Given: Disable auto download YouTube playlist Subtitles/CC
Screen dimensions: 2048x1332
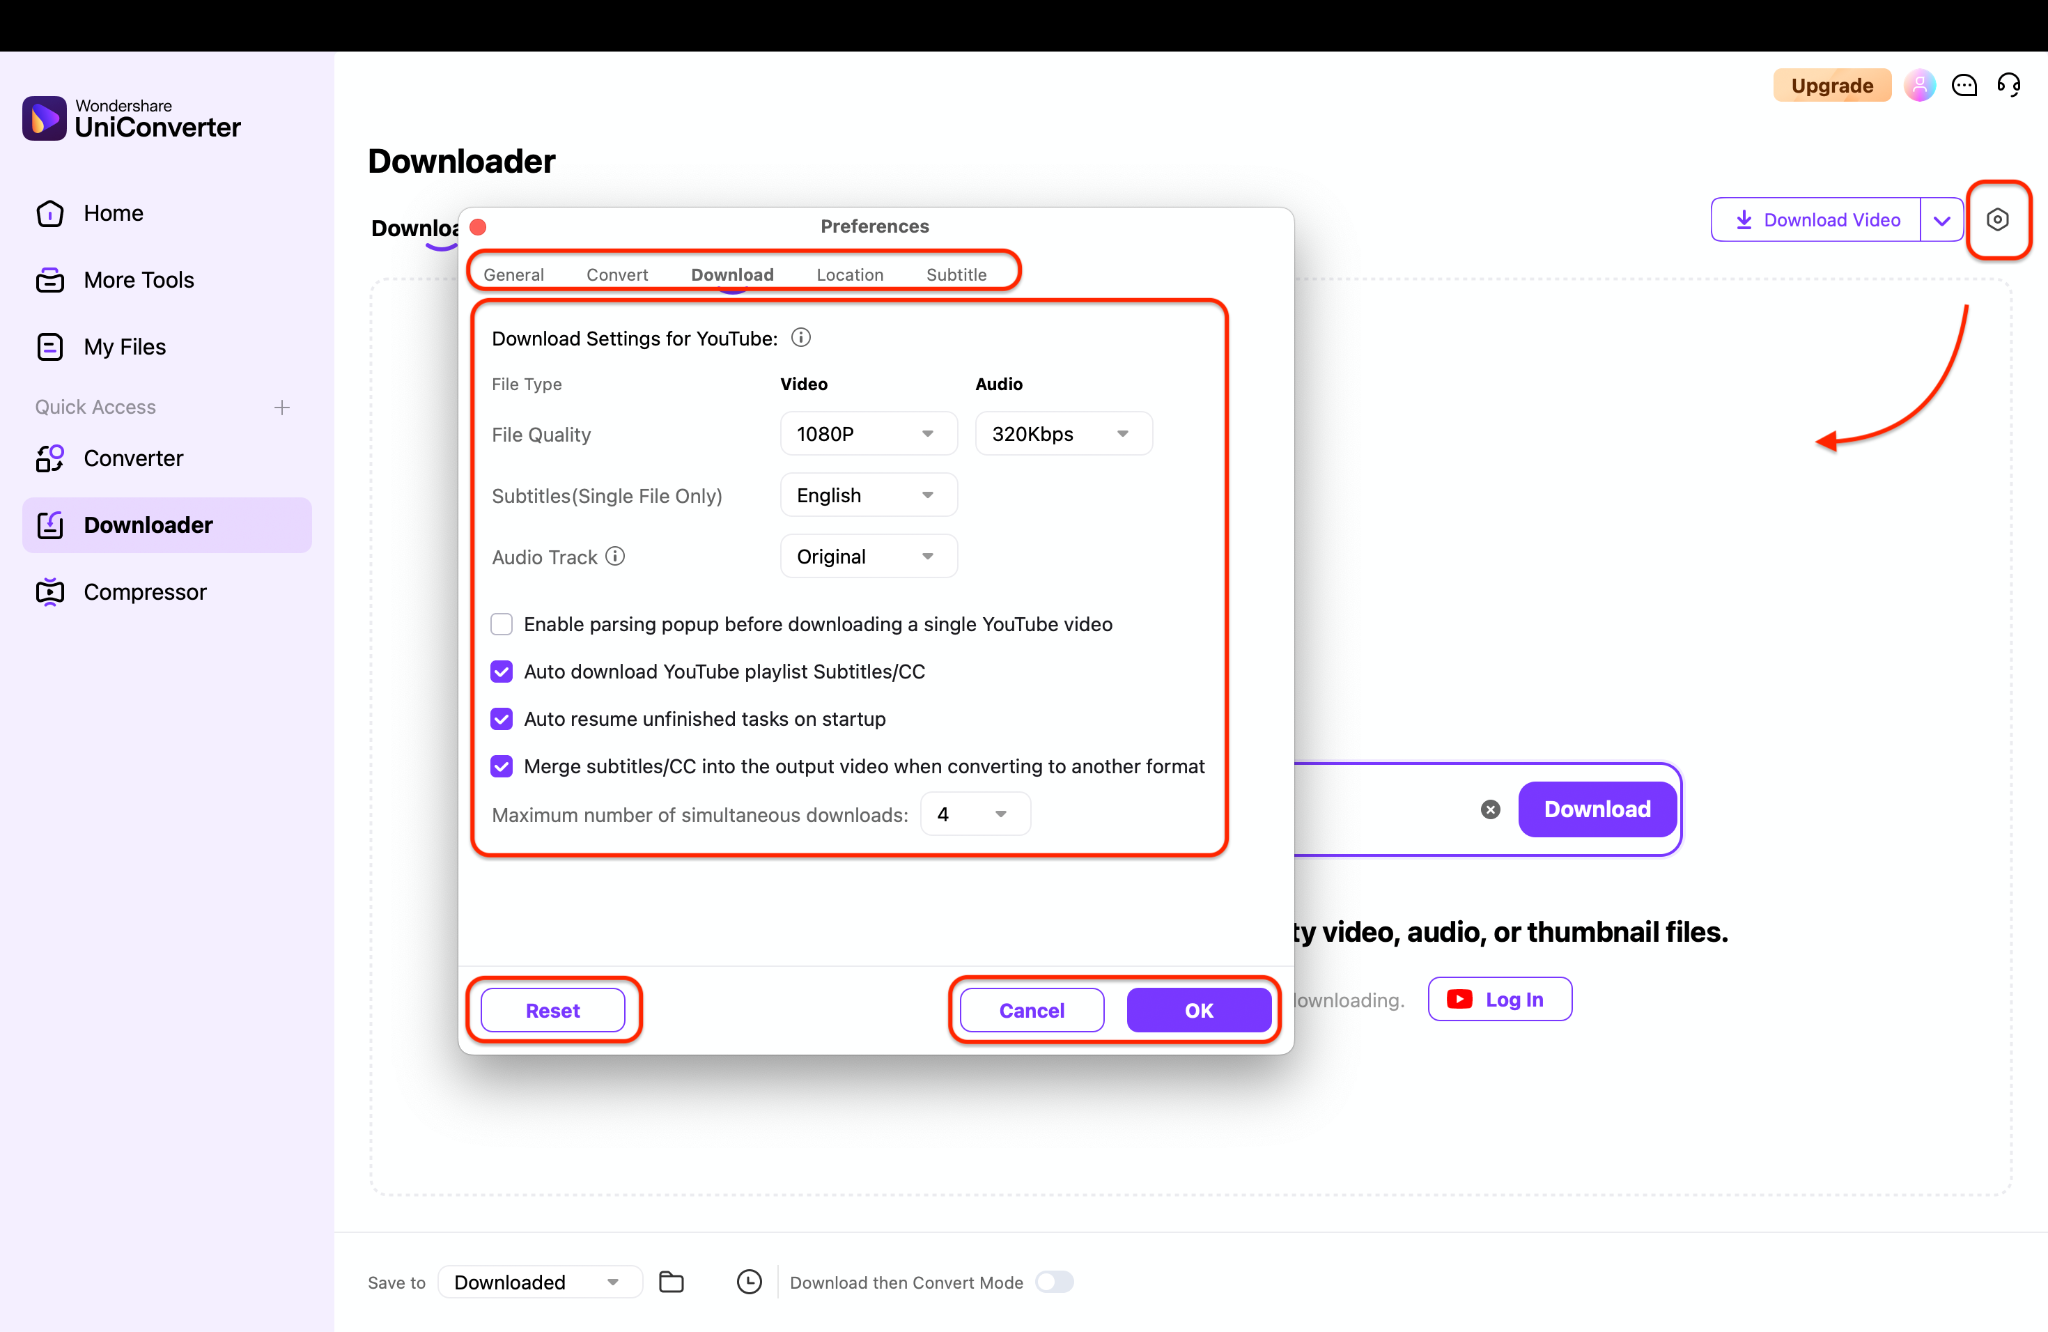Looking at the screenshot, I should pos(501,671).
